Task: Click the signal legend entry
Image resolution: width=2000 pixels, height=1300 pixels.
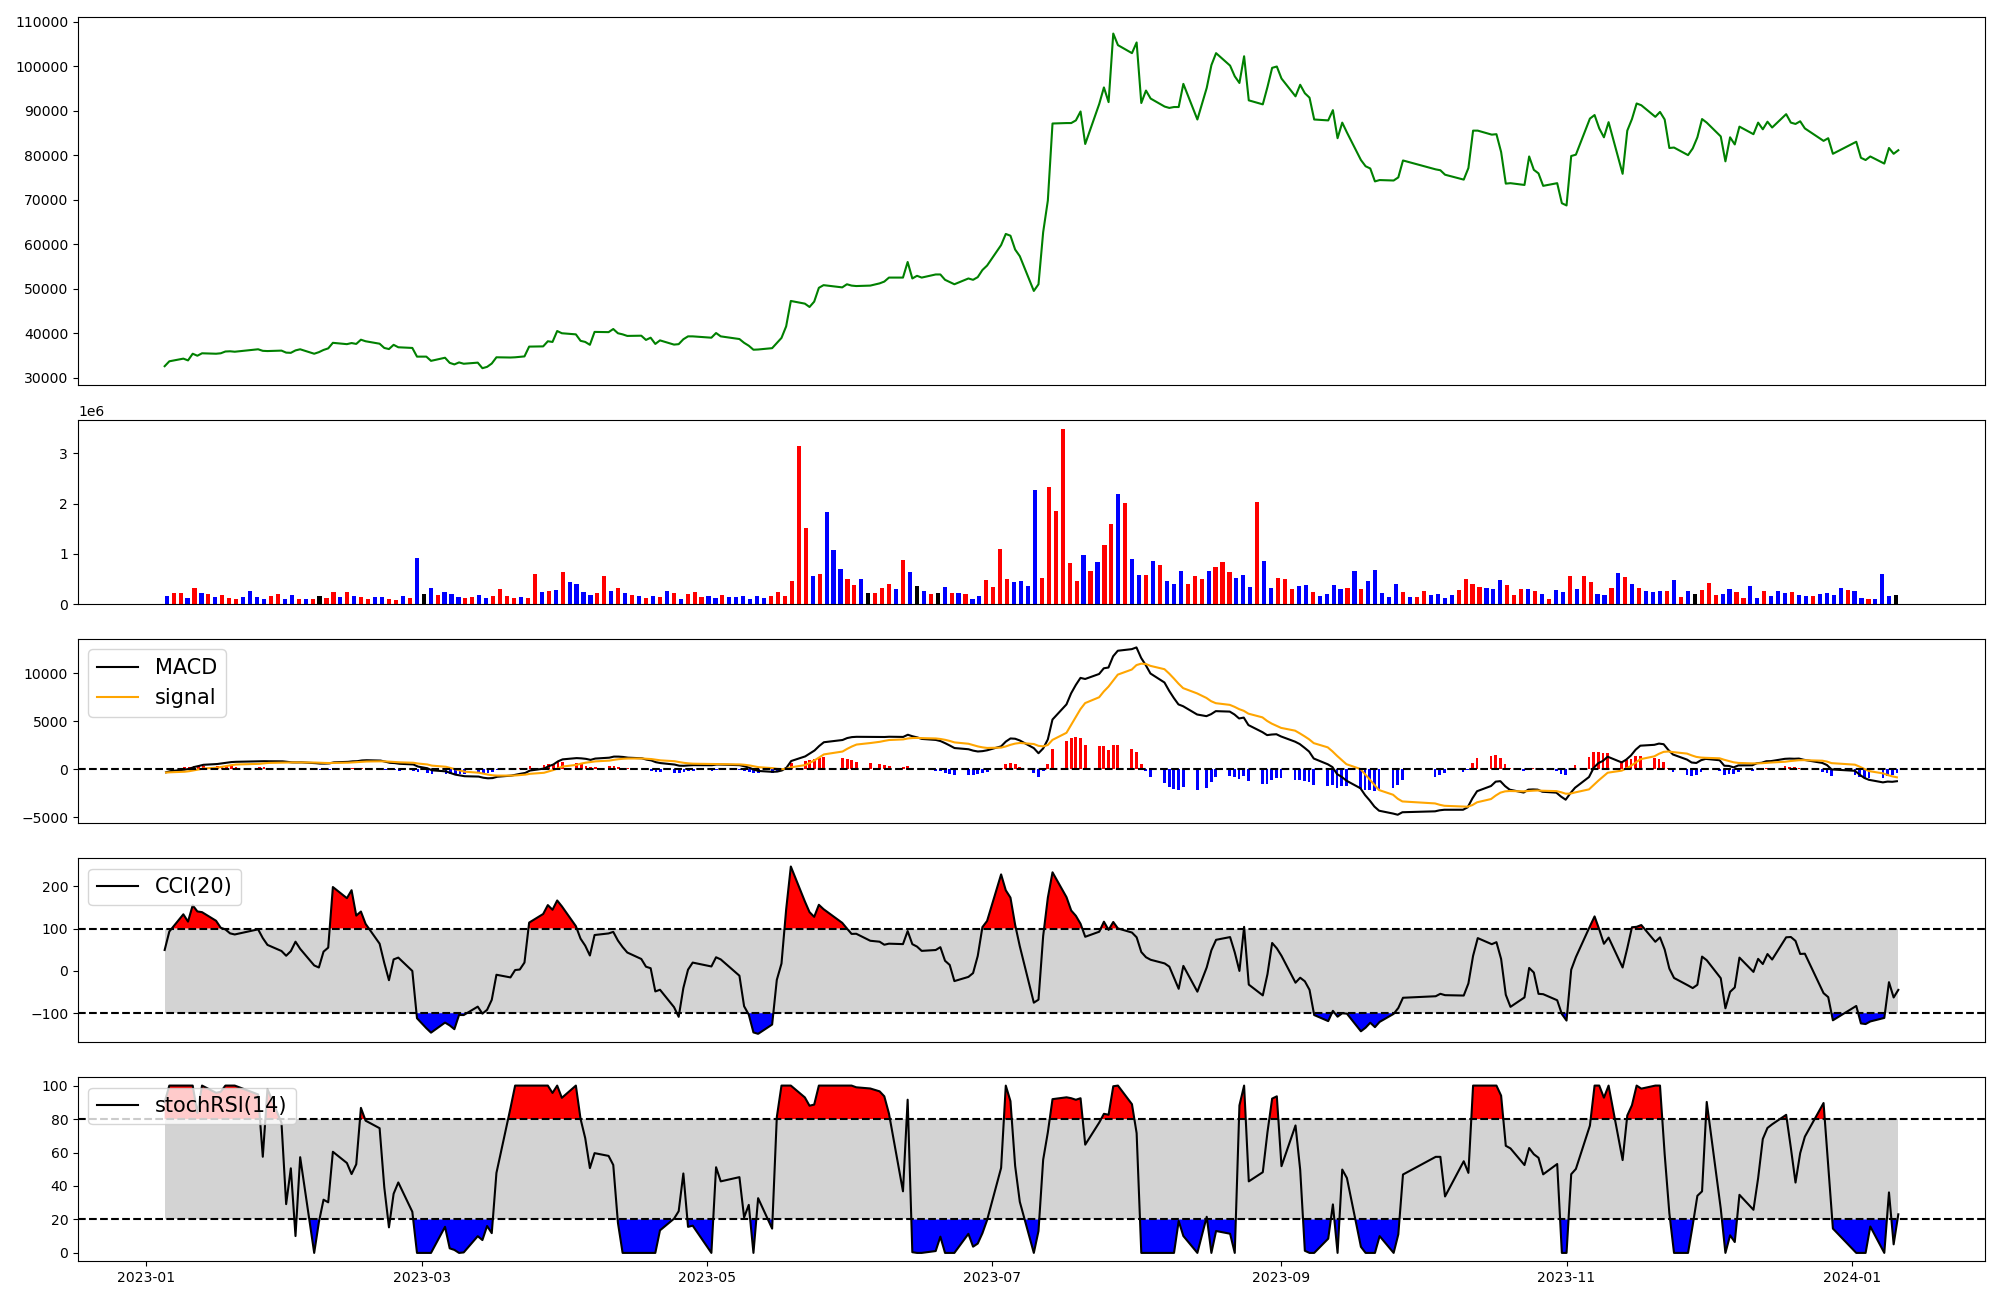Action: tap(156, 697)
